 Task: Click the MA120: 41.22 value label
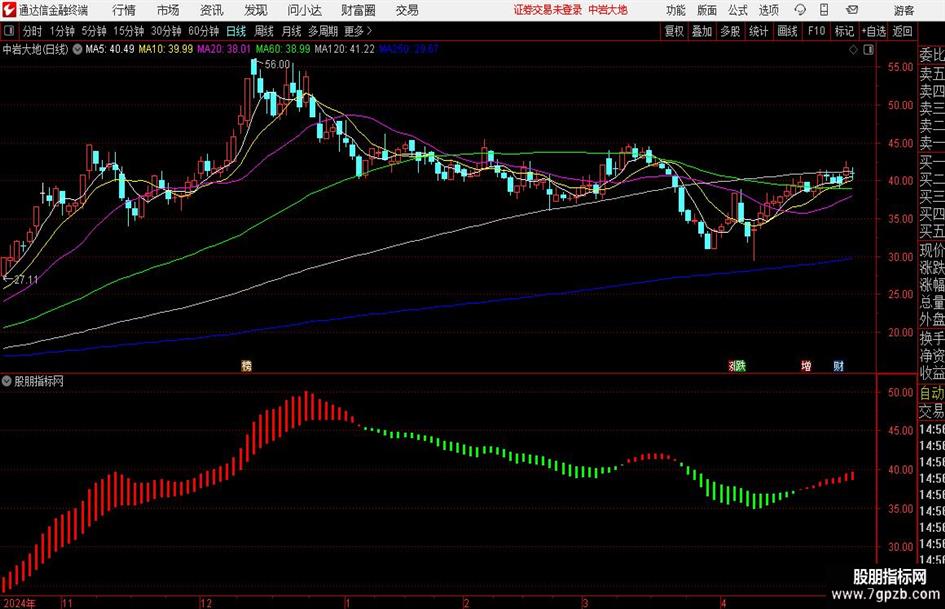[344, 49]
